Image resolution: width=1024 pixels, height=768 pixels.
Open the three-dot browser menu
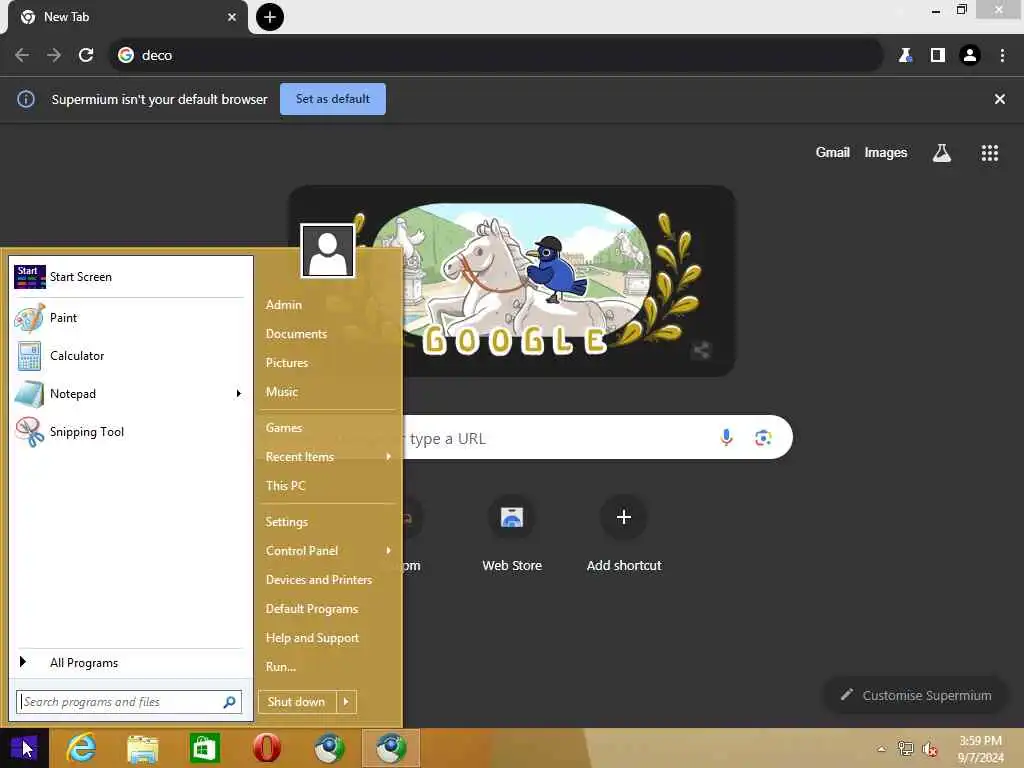tap(1002, 56)
